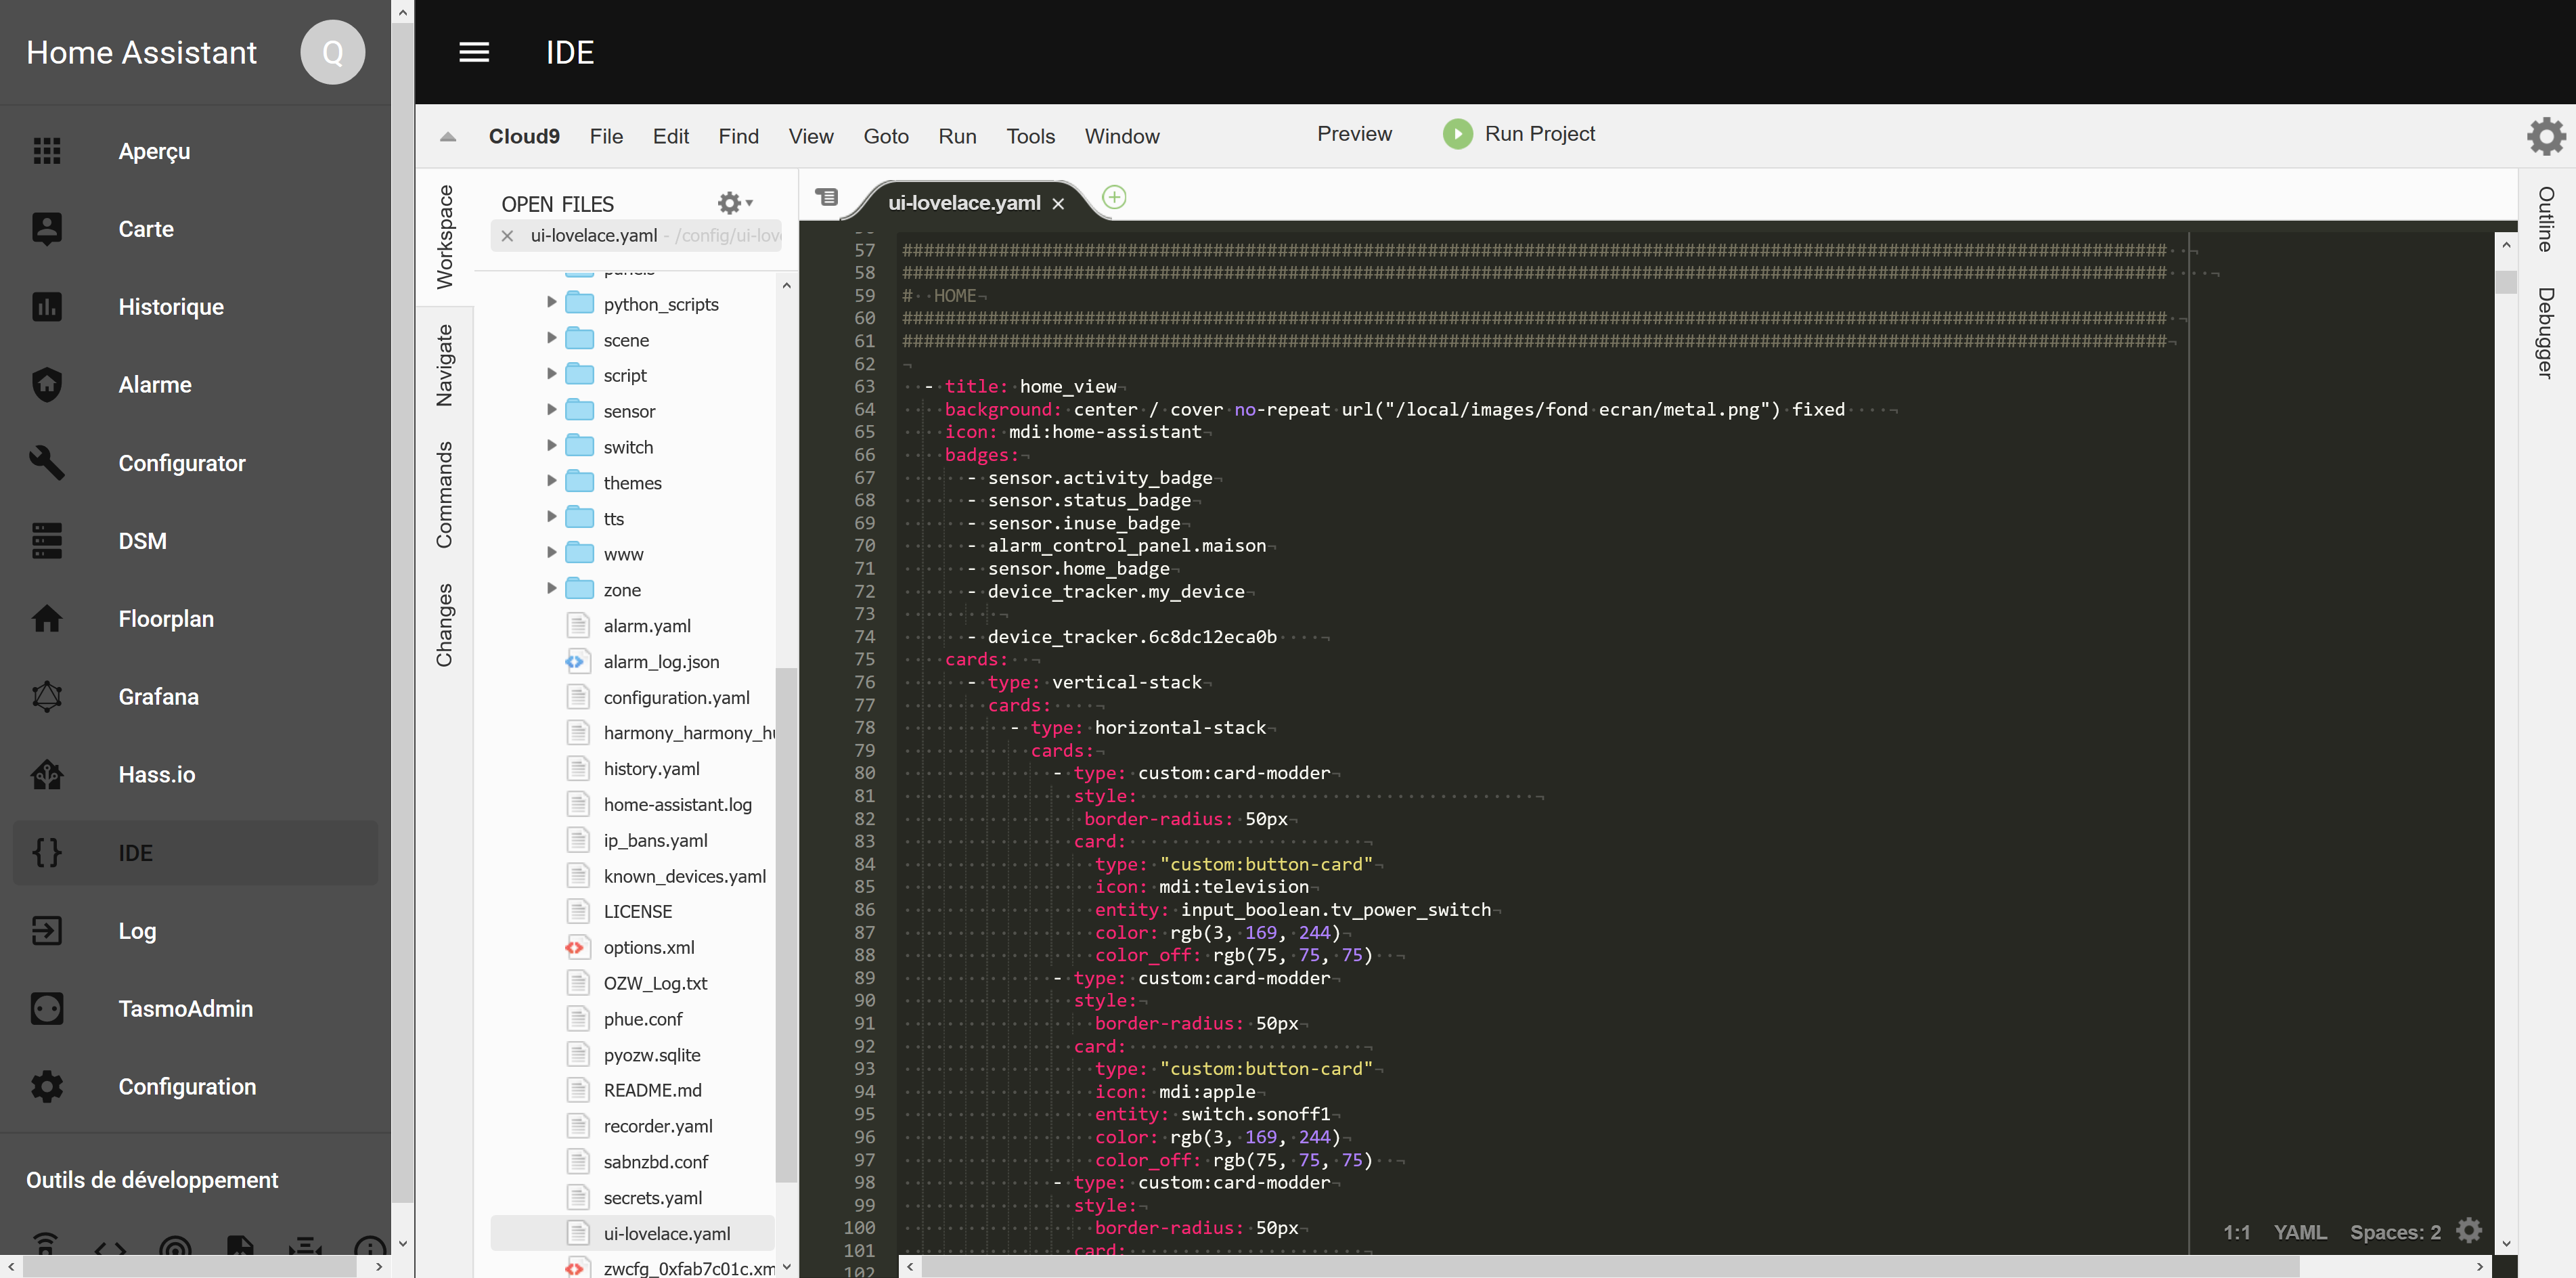Click the editor horizontal scrollbar
This screenshot has height=1278, width=2576.
pos(1600,1266)
